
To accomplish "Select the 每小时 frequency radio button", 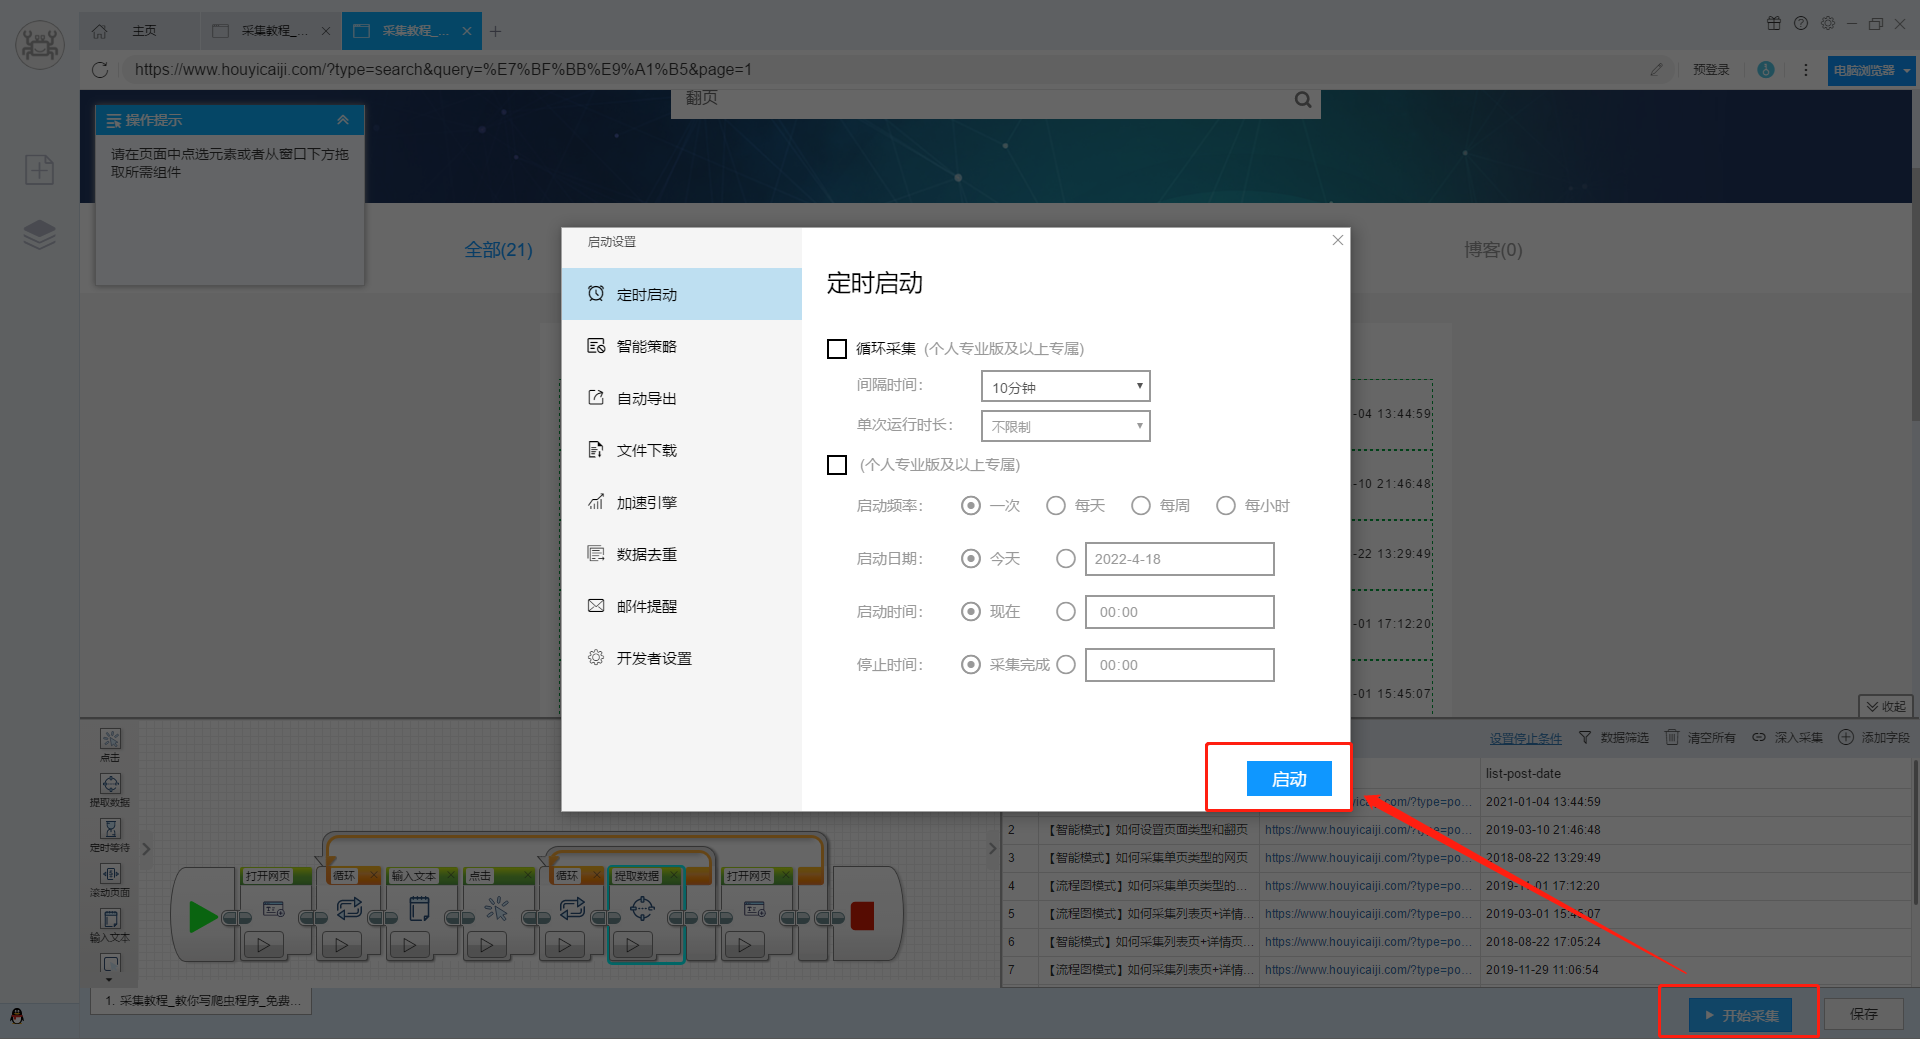I will (x=1225, y=506).
